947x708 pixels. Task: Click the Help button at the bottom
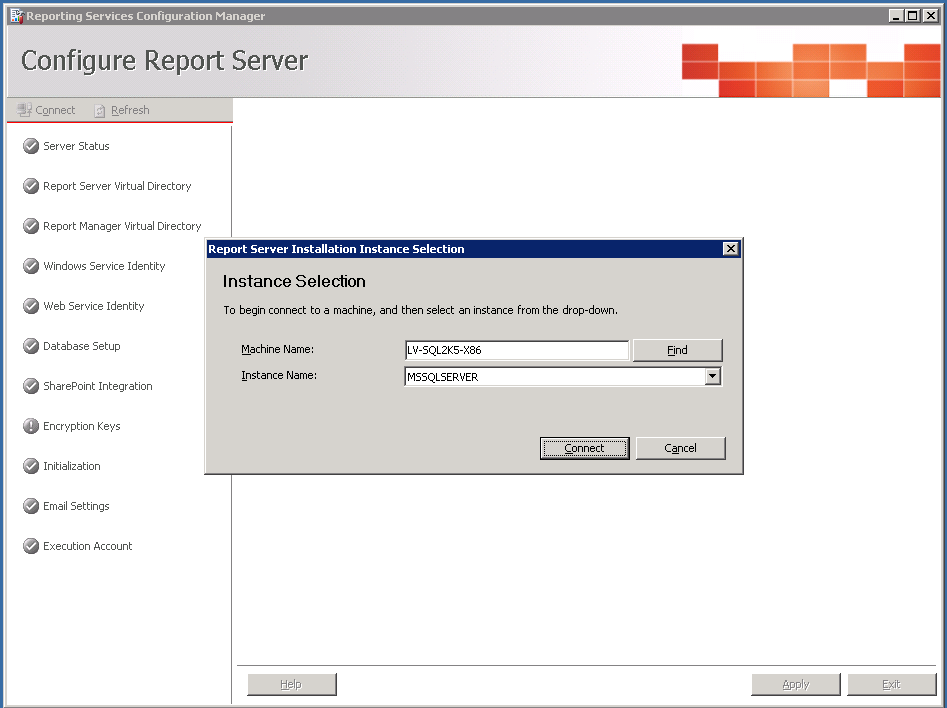click(291, 684)
